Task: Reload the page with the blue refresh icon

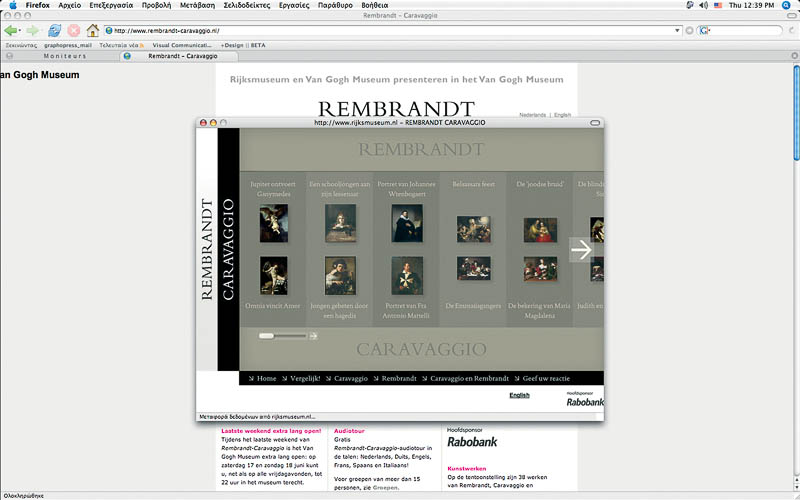Action: pos(54,31)
